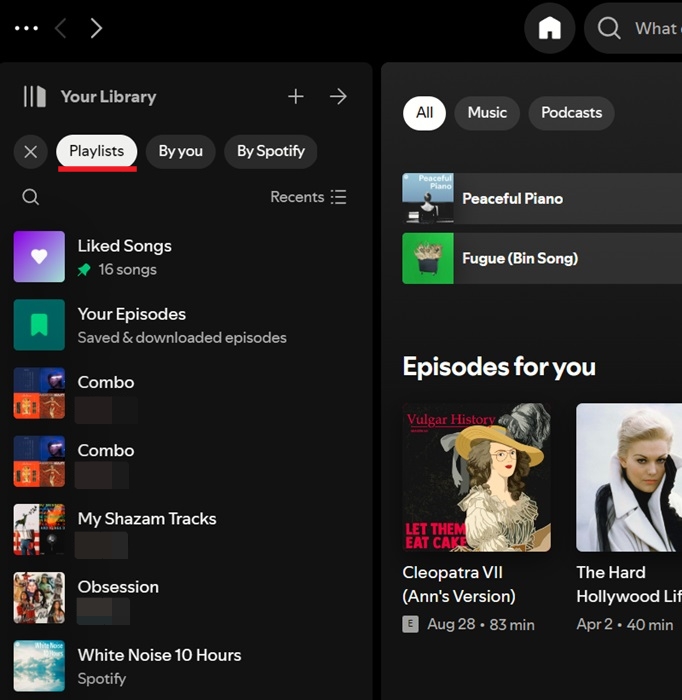This screenshot has height=700, width=682.
Task: Click the My Shazam Tracks cover art
Action: pos(39,530)
